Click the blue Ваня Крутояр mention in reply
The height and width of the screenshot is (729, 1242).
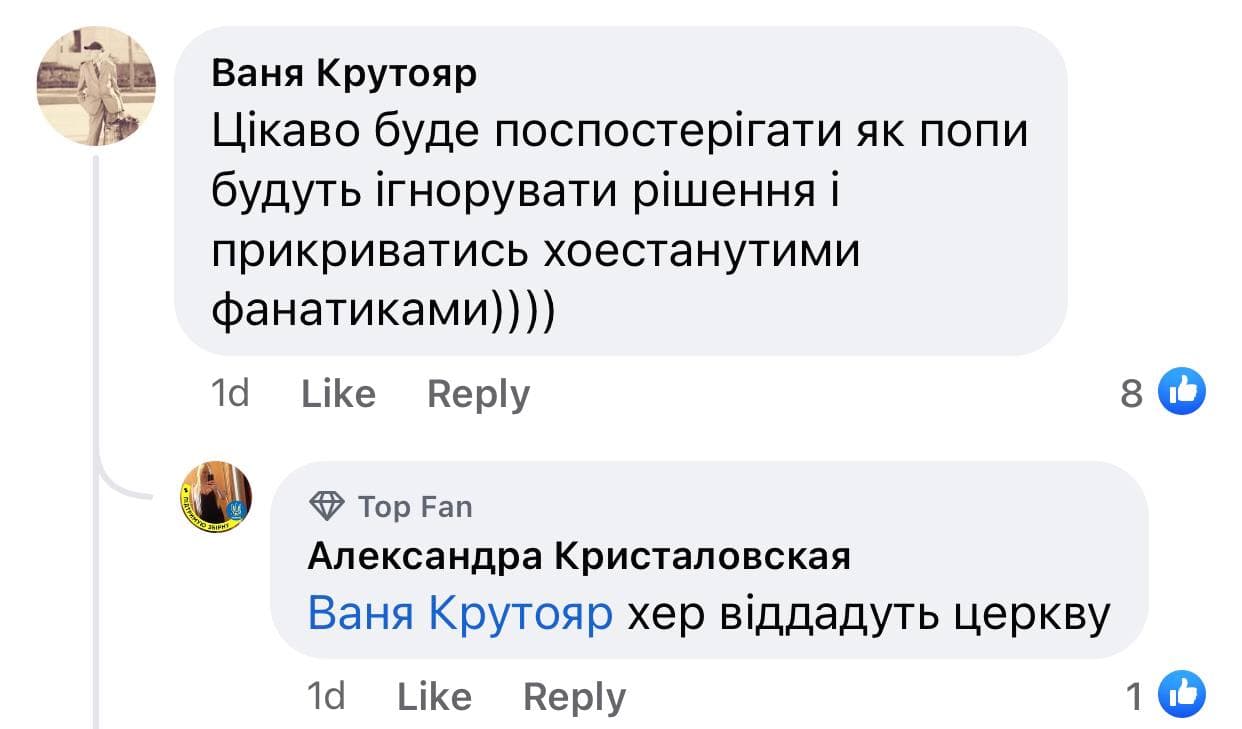click(460, 613)
